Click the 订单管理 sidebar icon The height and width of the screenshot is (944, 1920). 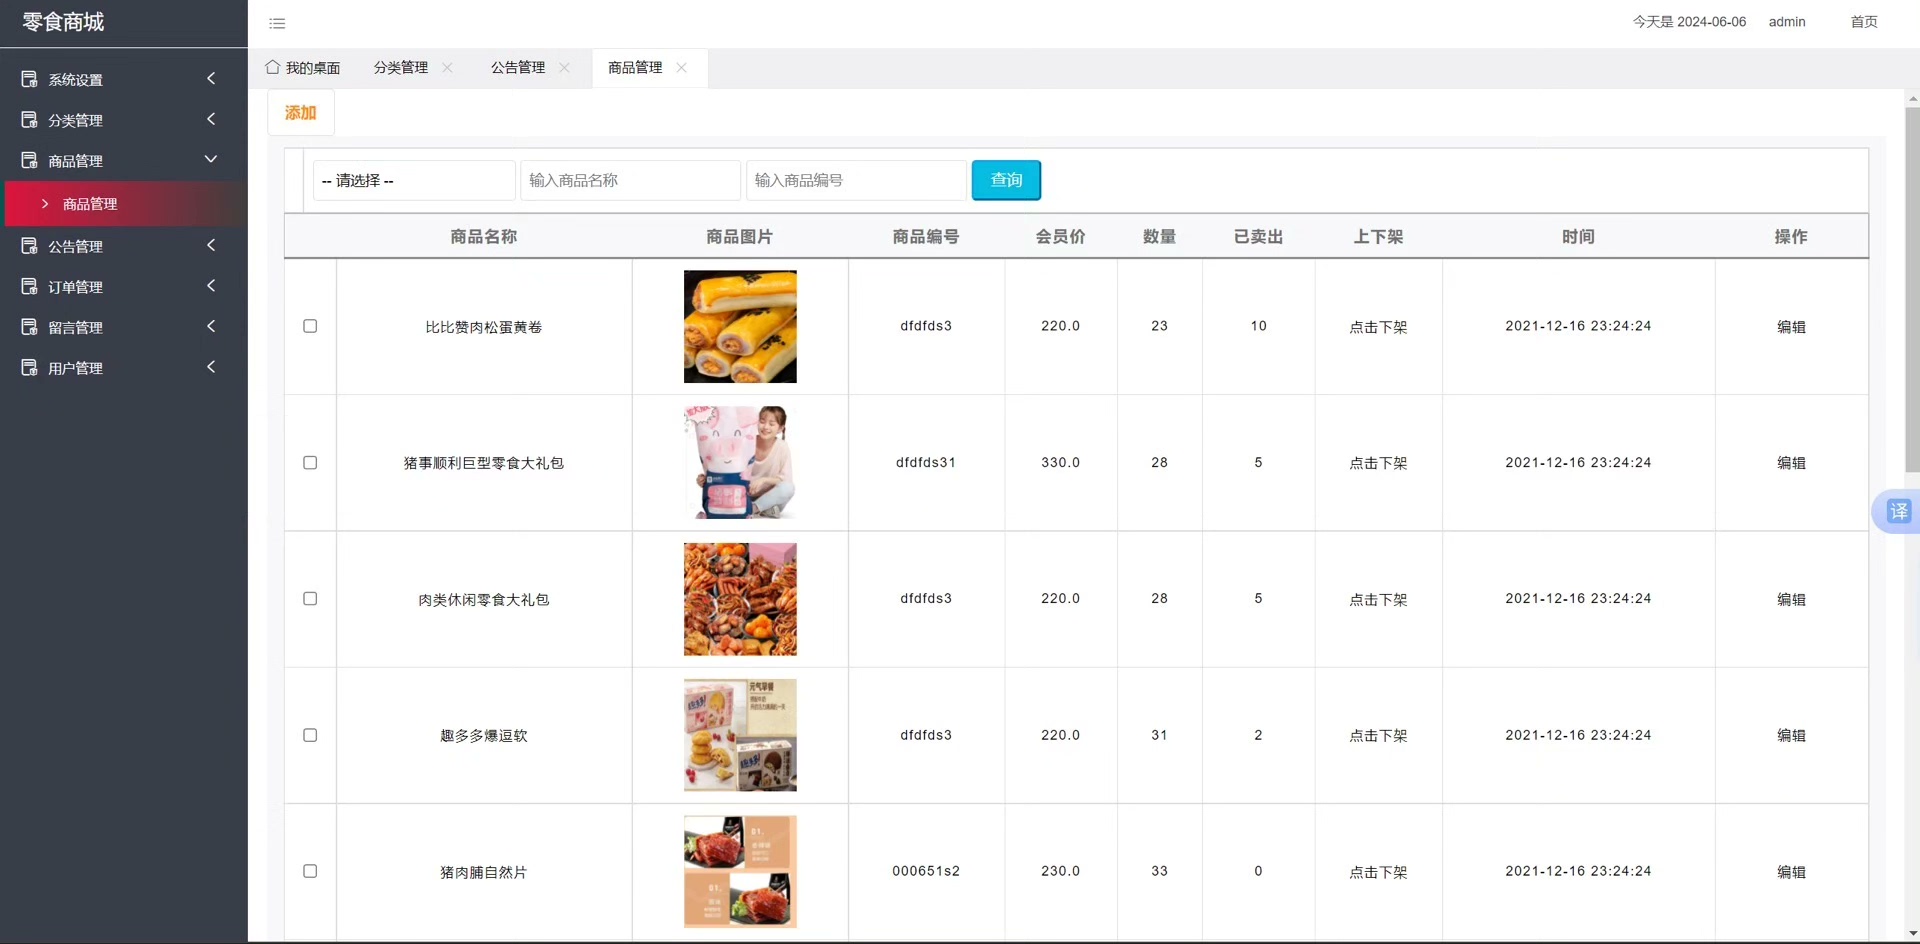30,287
